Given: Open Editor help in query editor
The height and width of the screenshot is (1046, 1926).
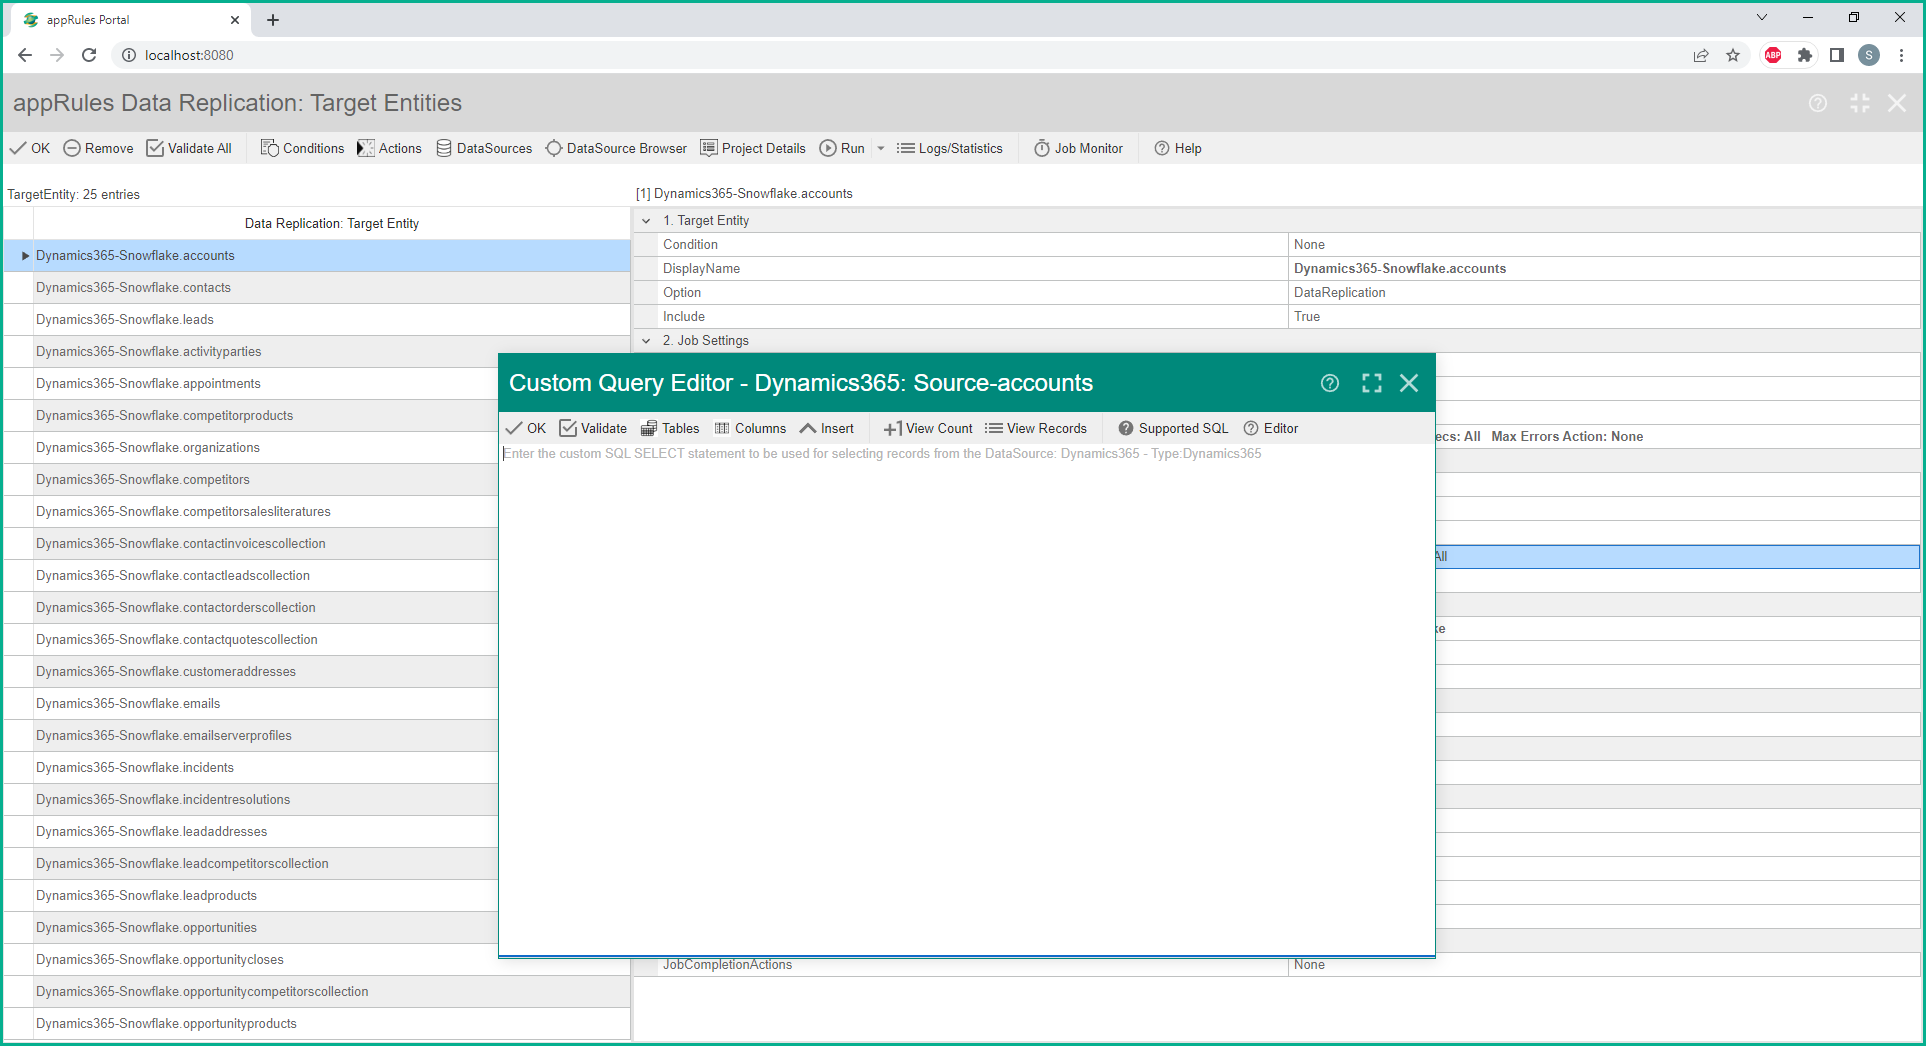Looking at the screenshot, I should click(x=1271, y=428).
